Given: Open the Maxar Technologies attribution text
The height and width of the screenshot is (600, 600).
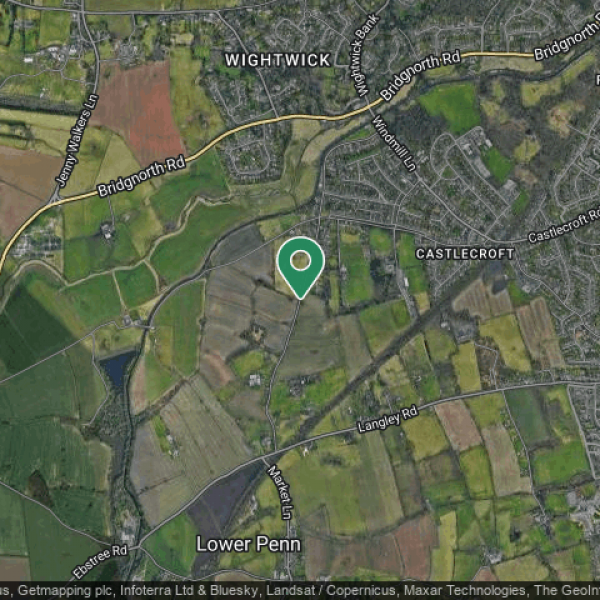Looking at the screenshot, I should (x=465, y=590).
